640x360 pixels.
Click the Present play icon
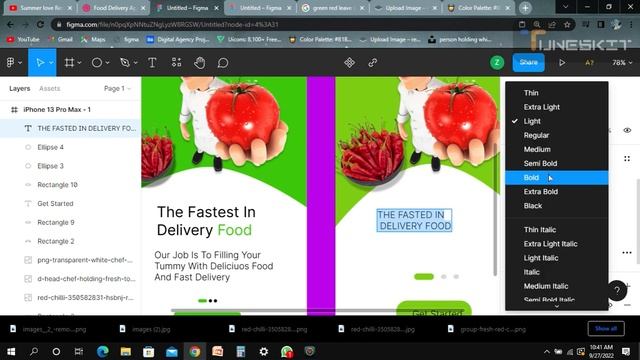[x=562, y=62]
